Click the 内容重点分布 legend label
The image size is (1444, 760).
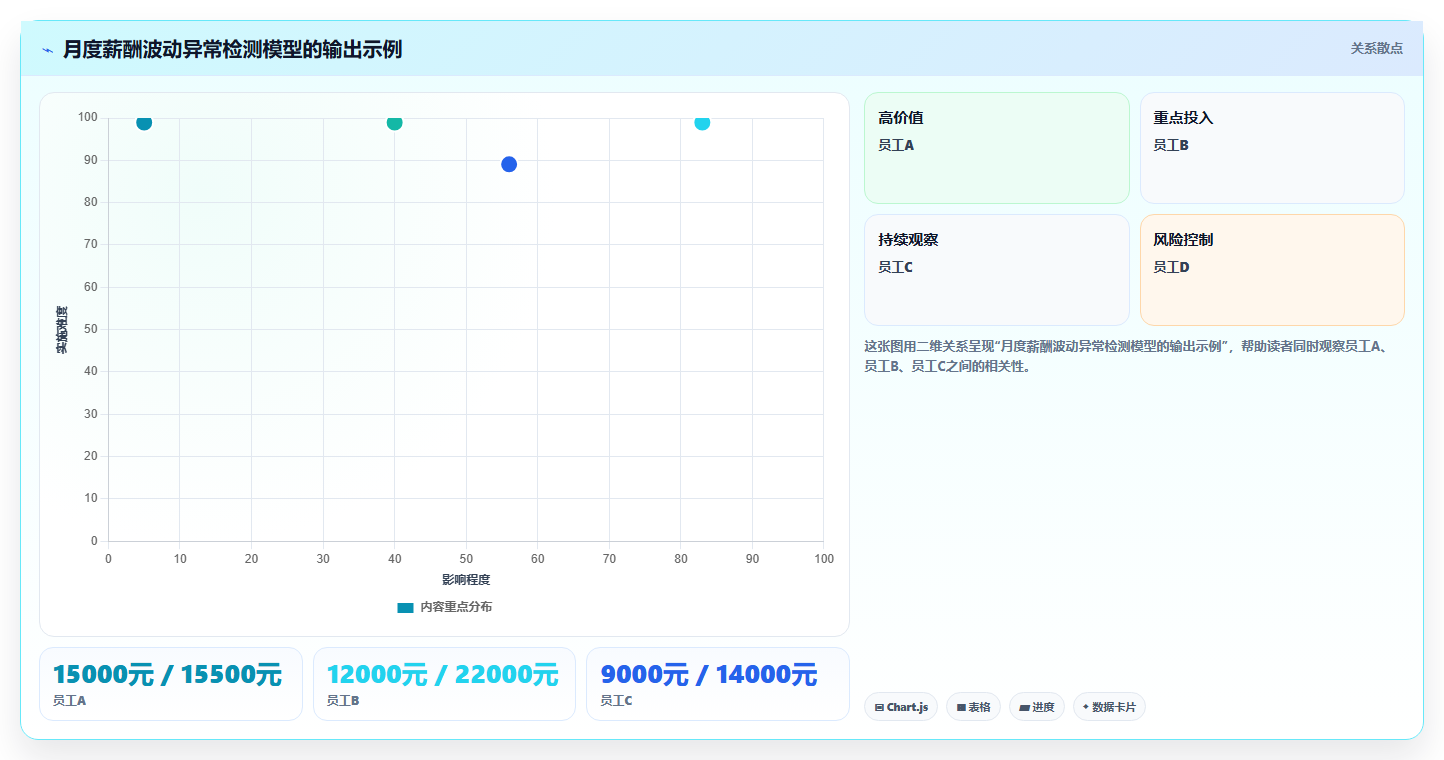456,608
